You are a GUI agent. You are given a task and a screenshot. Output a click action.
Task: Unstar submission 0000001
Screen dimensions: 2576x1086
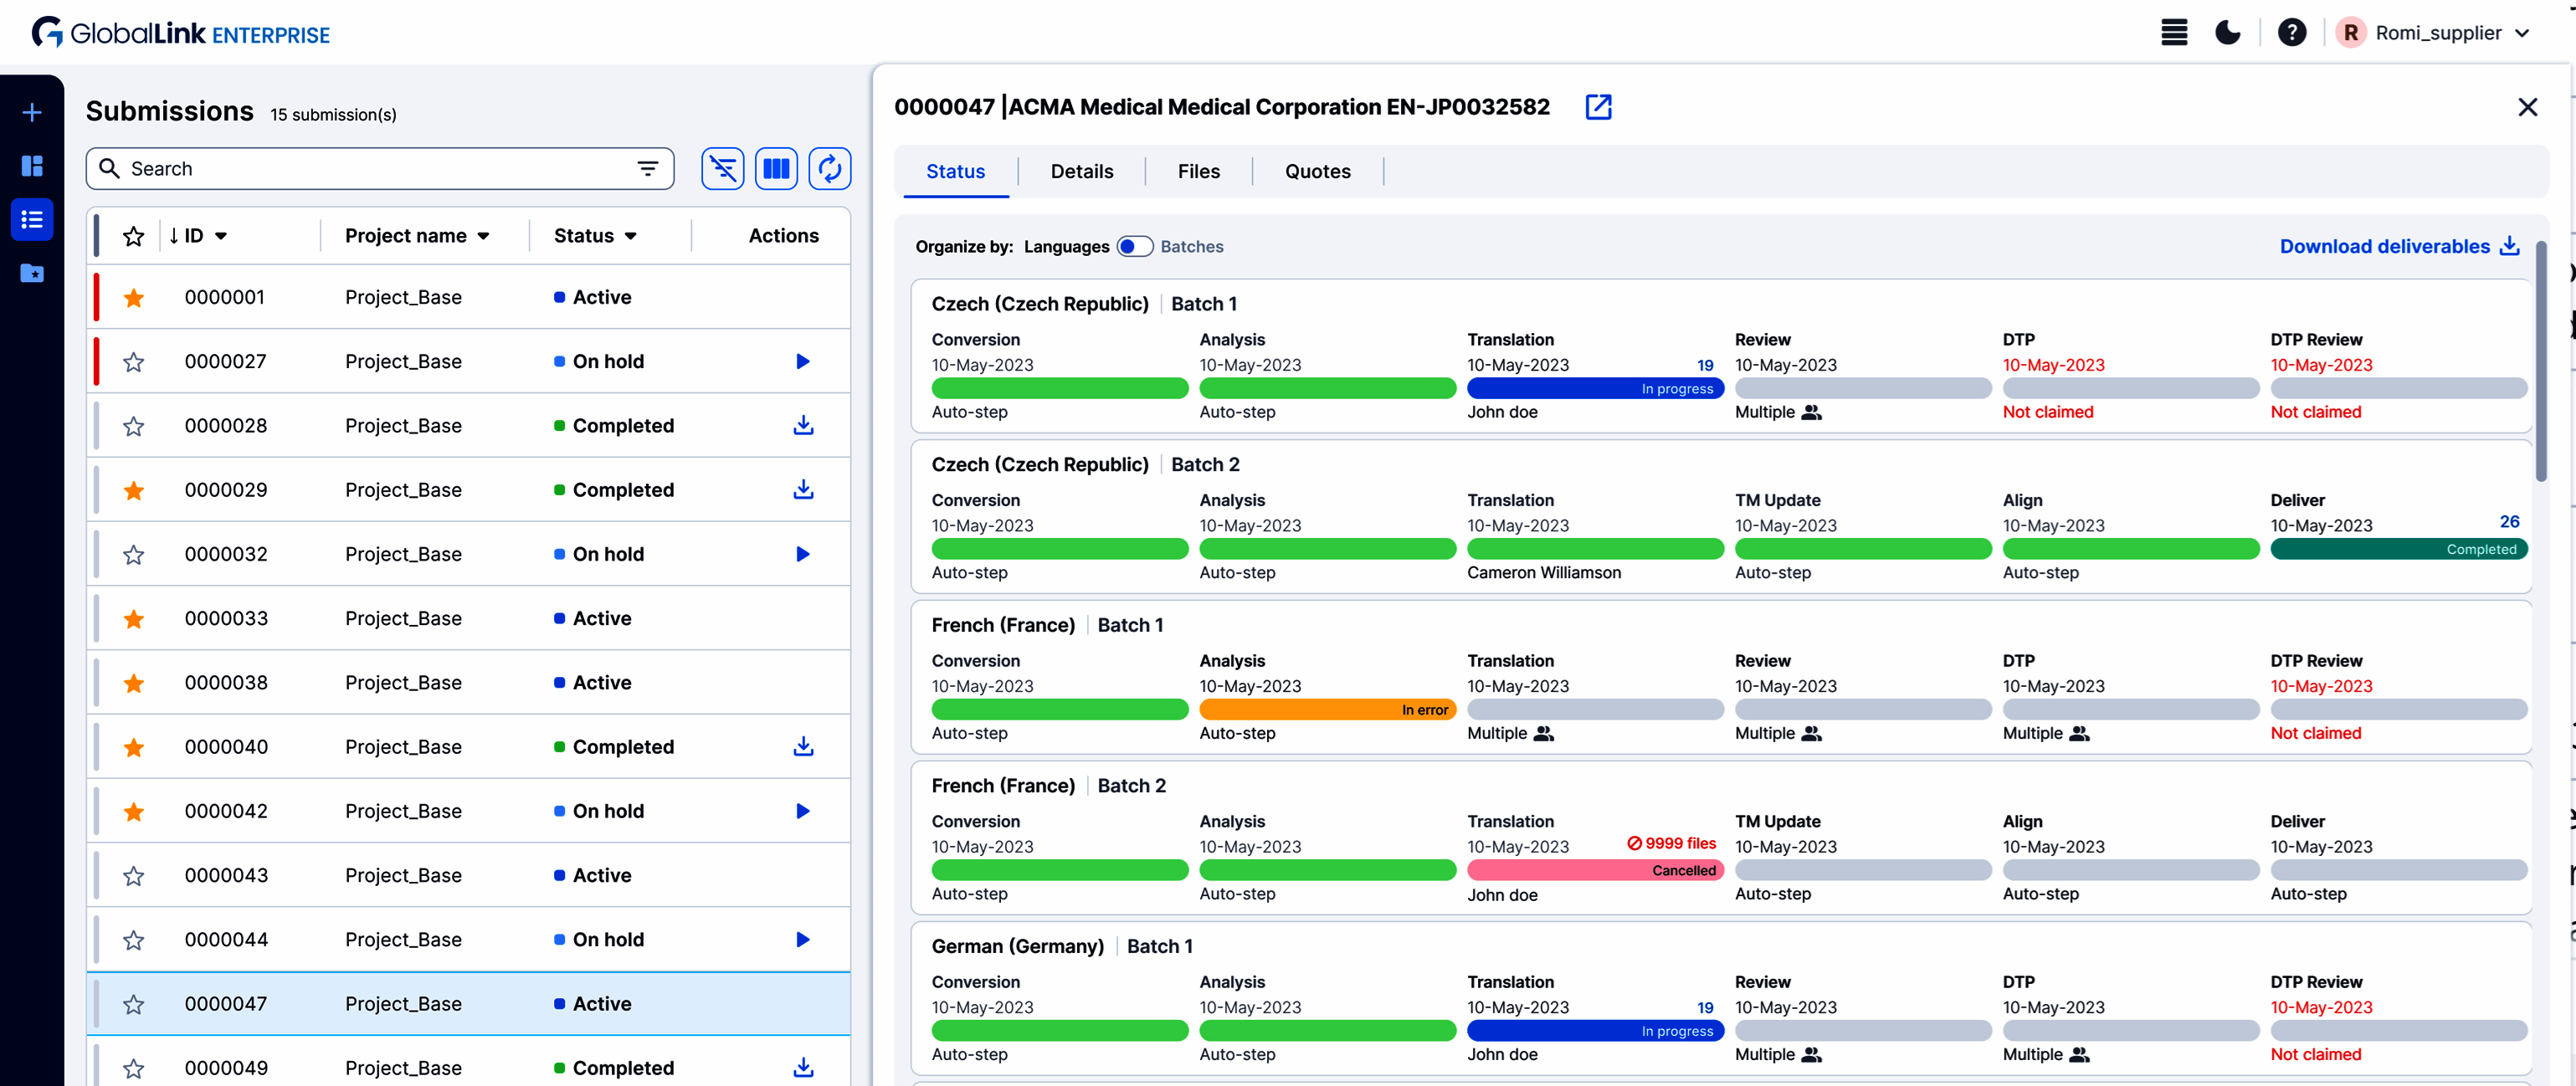click(x=134, y=297)
